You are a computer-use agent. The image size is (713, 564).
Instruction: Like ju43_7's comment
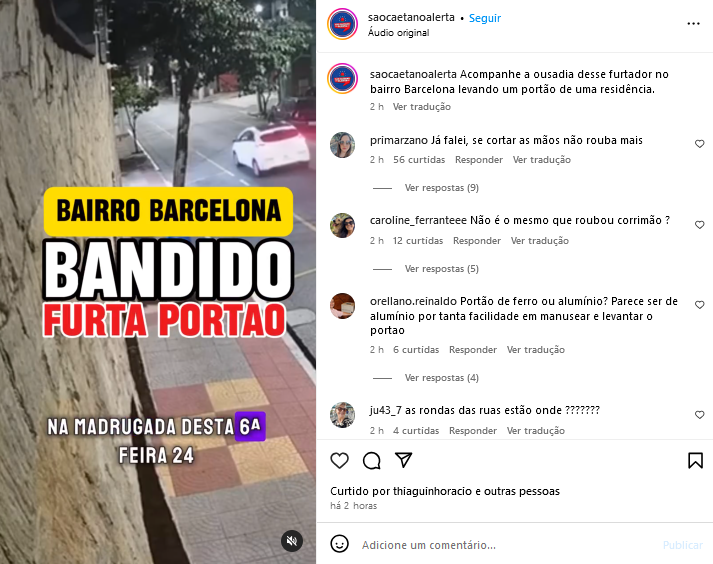click(x=699, y=415)
